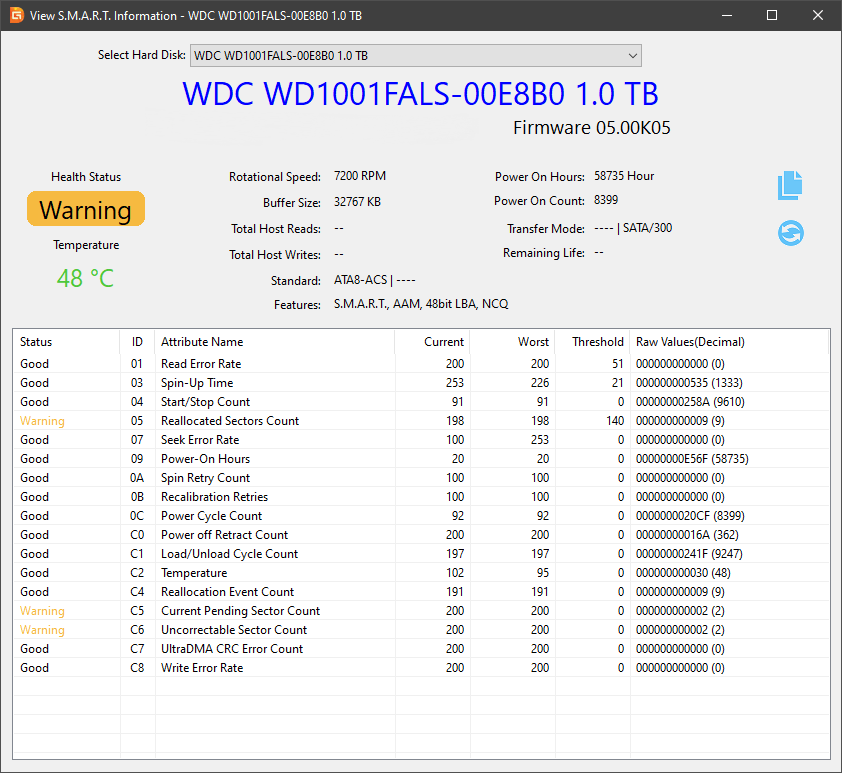842x773 pixels.
Task: Click the Warning status on ID C5 row
Action: click(x=42, y=611)
